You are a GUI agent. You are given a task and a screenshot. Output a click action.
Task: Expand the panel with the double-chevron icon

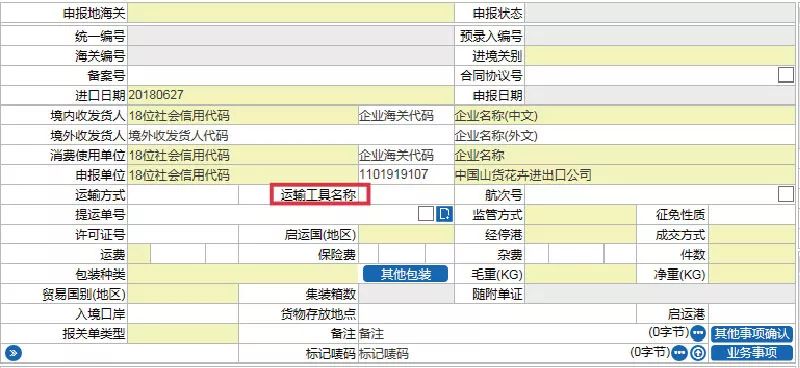coord(13,353)
